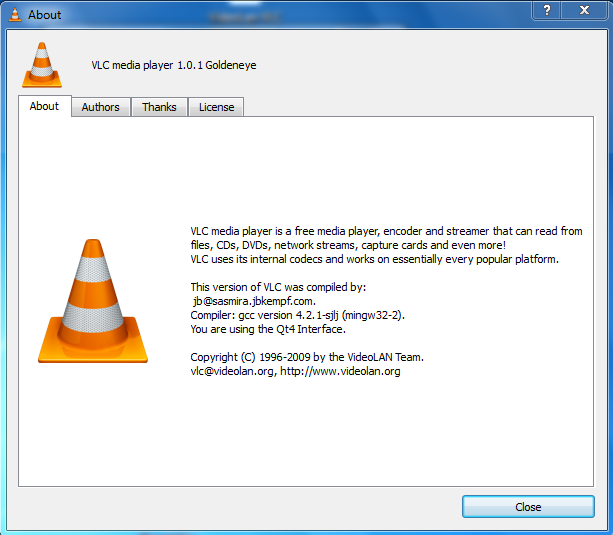Click the 'VLC uses its internal codecs' sentence
The width and height of the screenshot is (613, 535).
tap(375, 259)
